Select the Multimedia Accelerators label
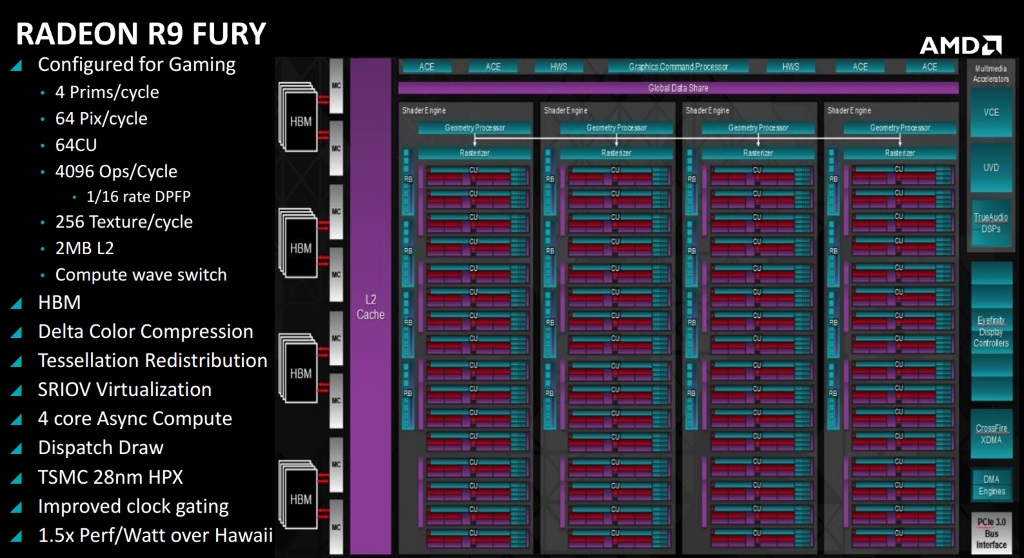This screenshot has height=558, width=1024. [x=991, y=74]
